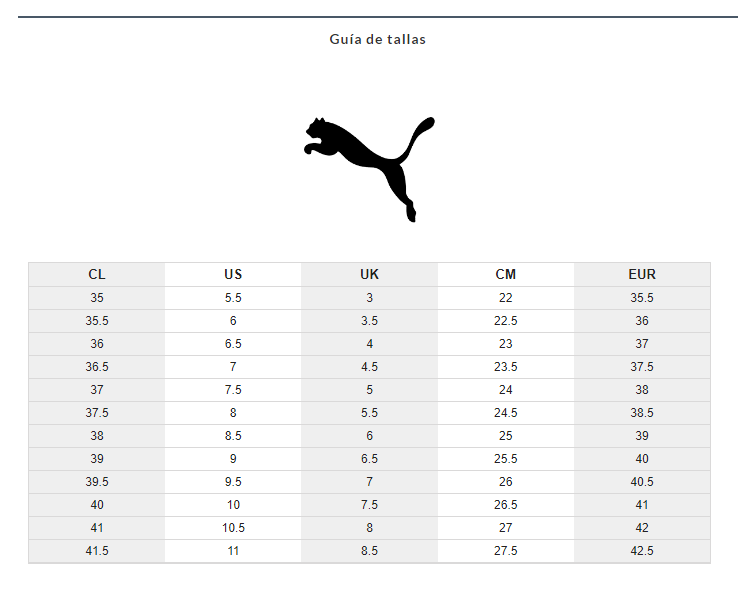
Task: Click the Puma leaping cat logo
Action: click(x=369, y=167)
